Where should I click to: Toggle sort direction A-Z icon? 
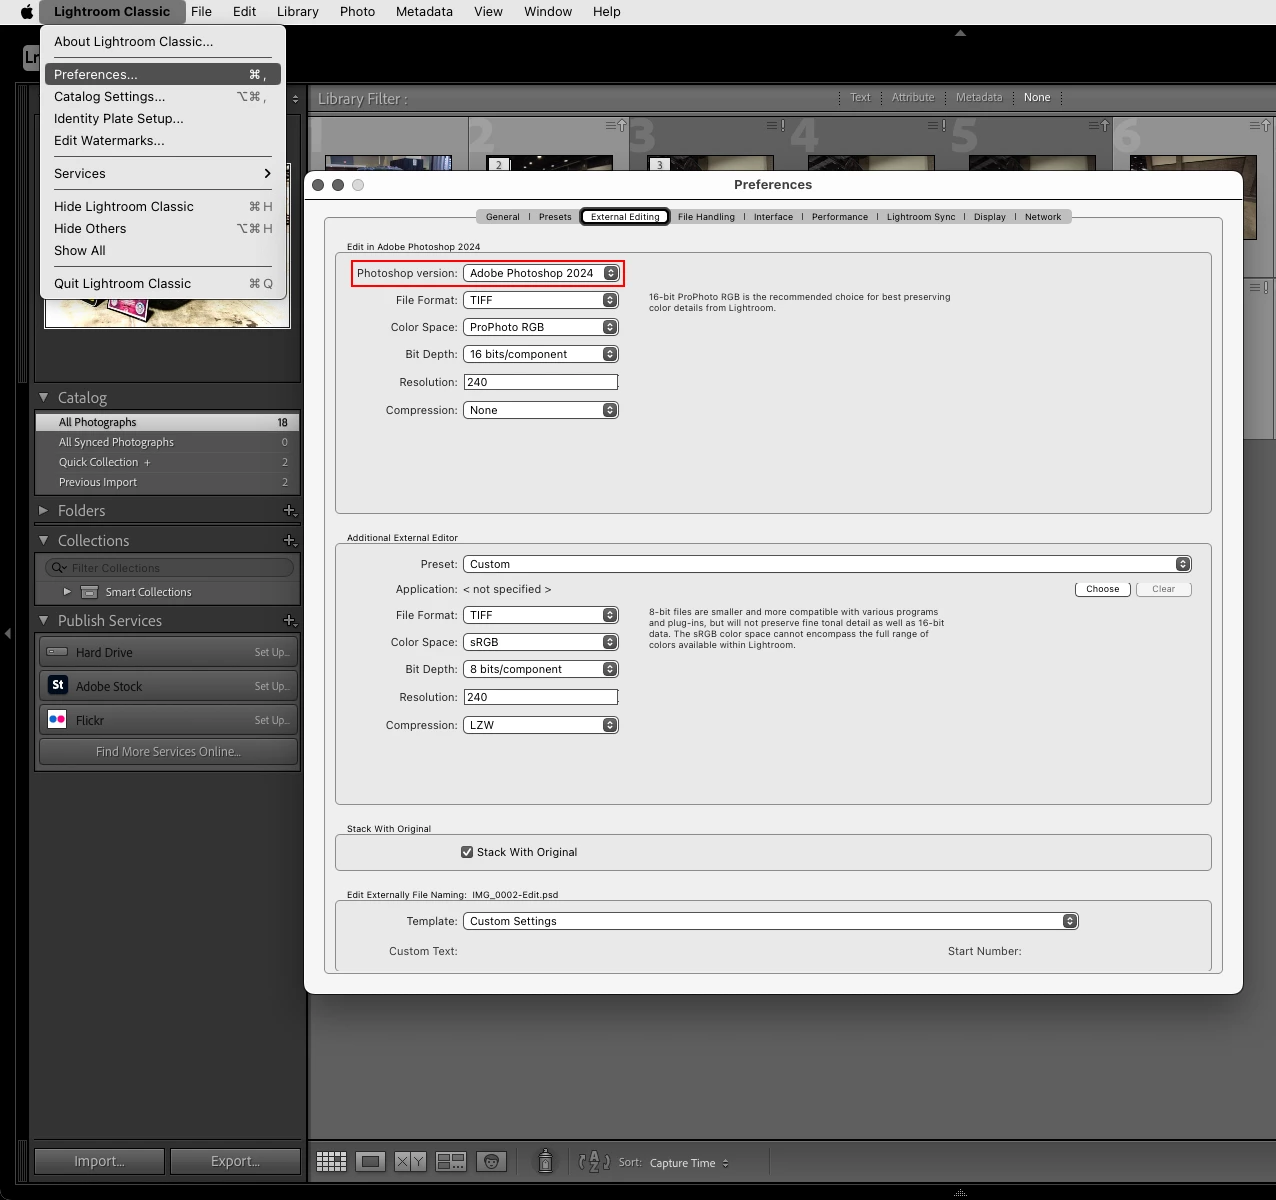pos(594,1162)
